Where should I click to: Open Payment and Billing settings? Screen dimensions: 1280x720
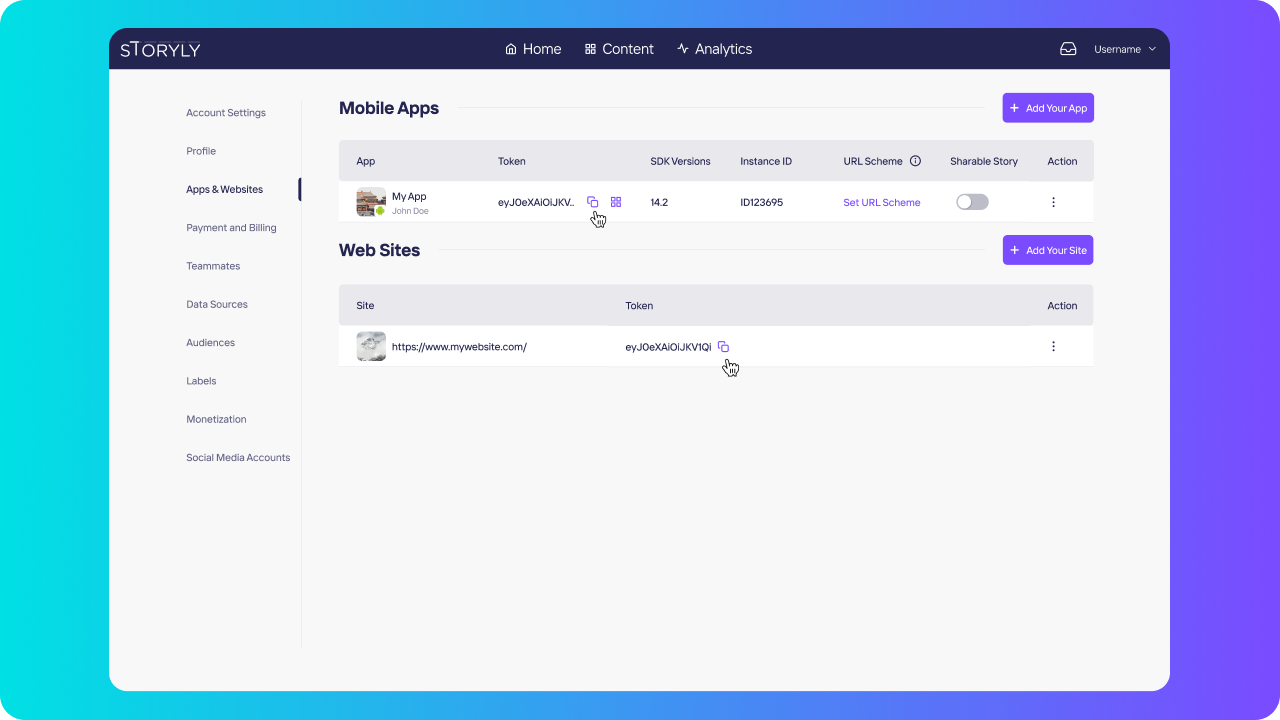click(x=231, y=228)
